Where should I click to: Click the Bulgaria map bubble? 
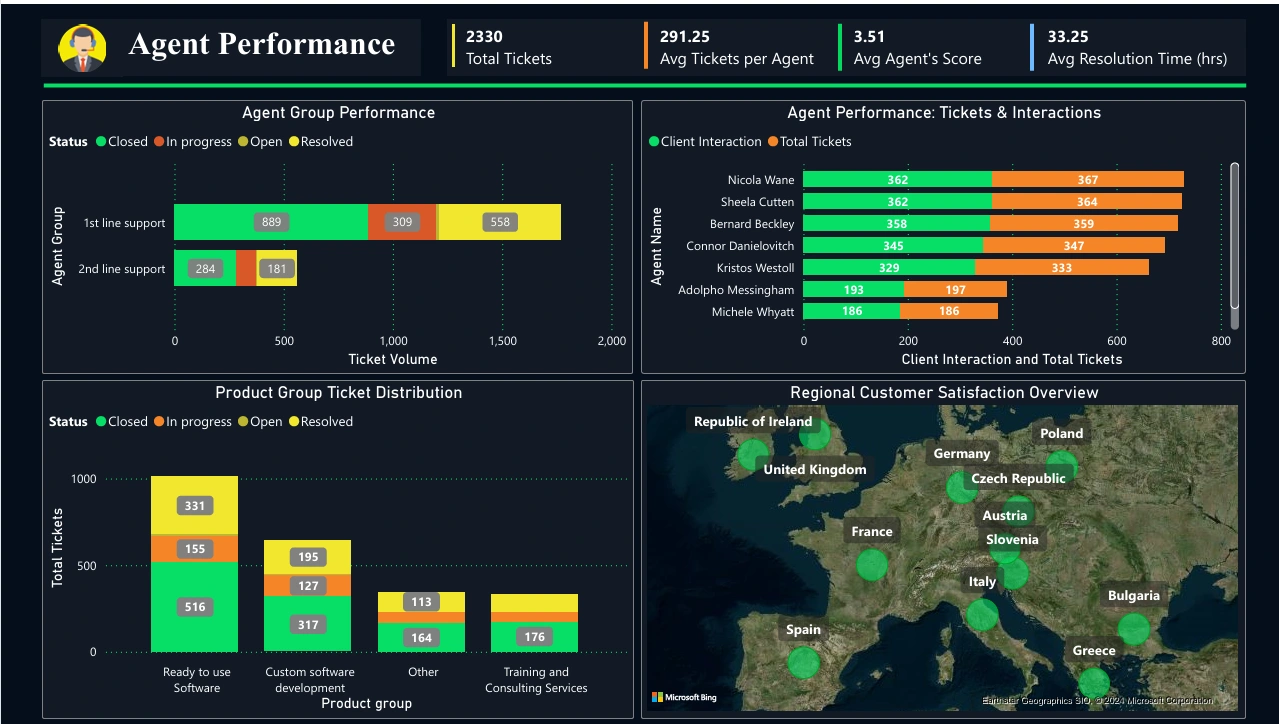pyautogui.click(x=1133, y=629)
